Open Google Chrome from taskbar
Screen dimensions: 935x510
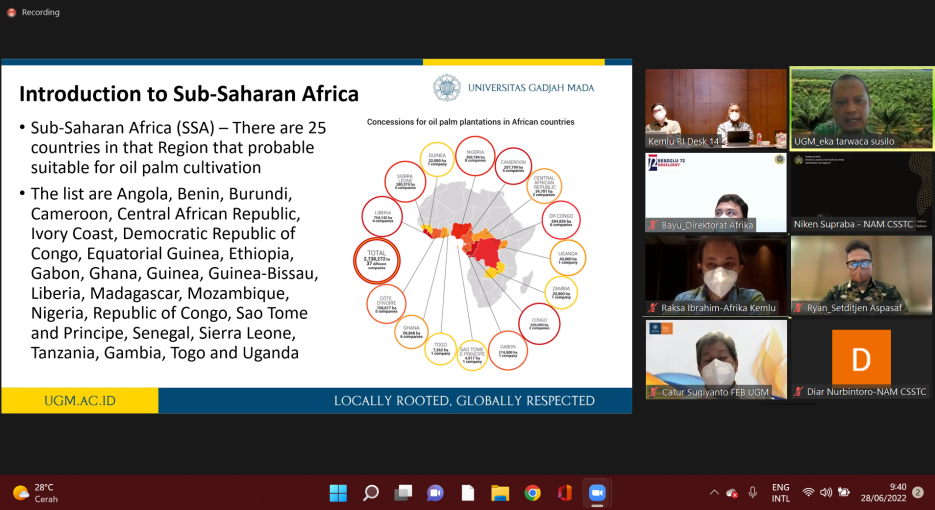coord(532,492)
